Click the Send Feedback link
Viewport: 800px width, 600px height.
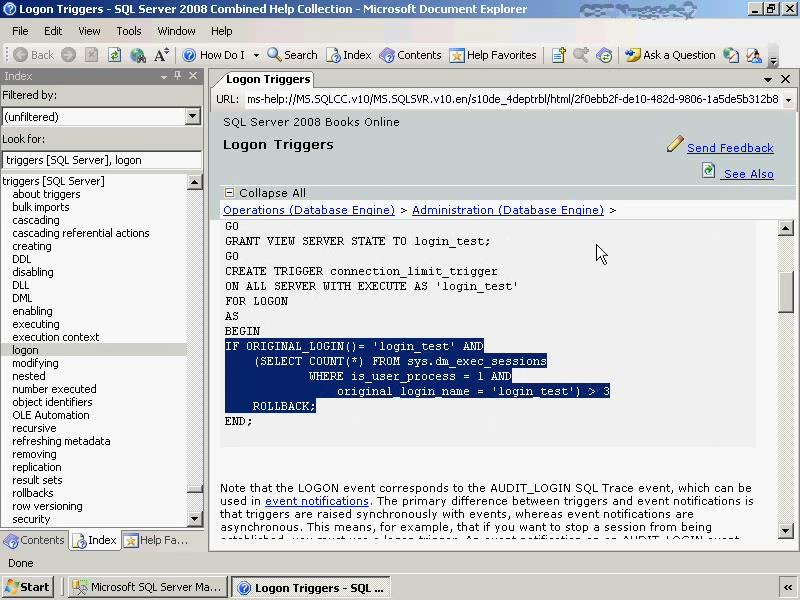pos(730,148)
